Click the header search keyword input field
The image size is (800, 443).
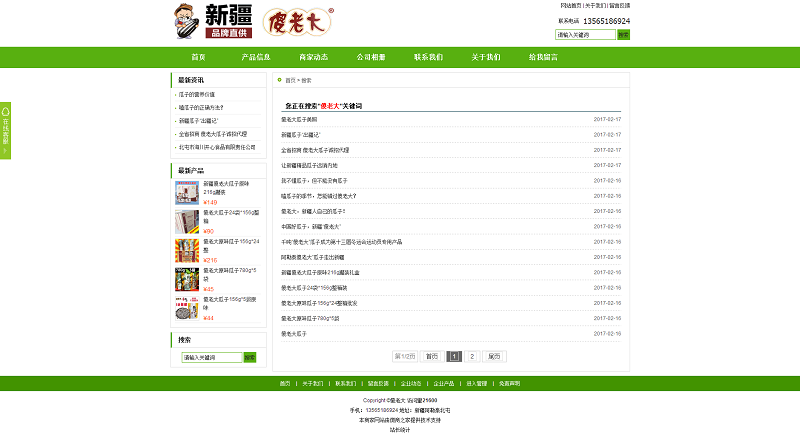pos(585,34)
